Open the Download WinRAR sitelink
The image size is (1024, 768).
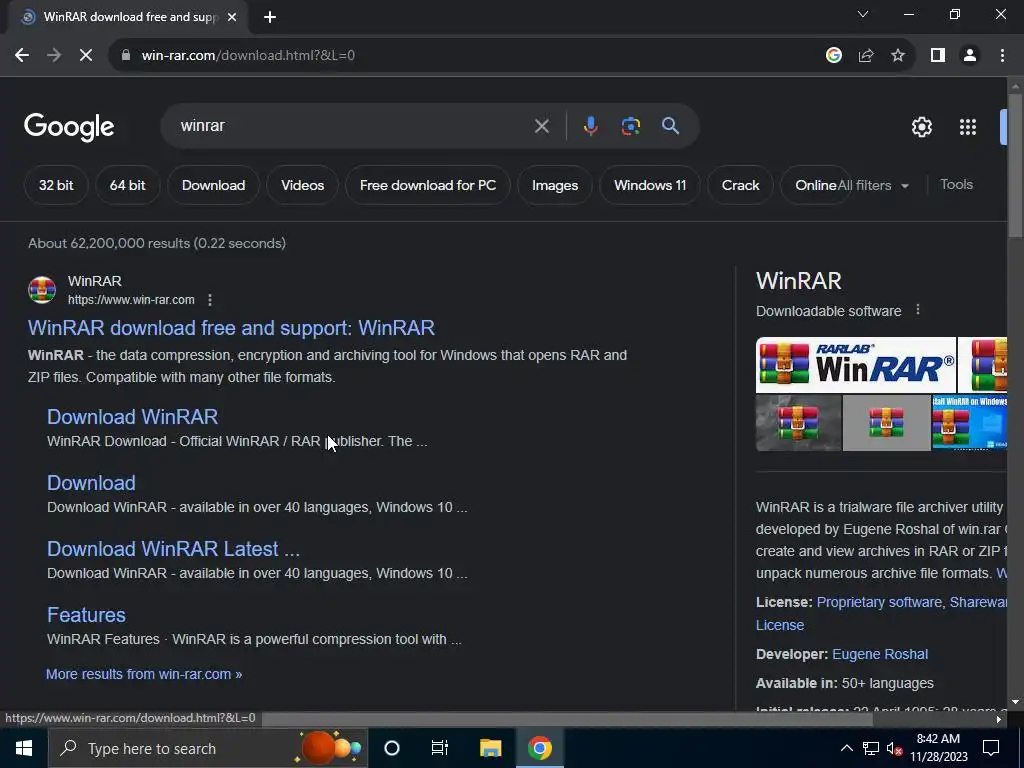(133, 417)
